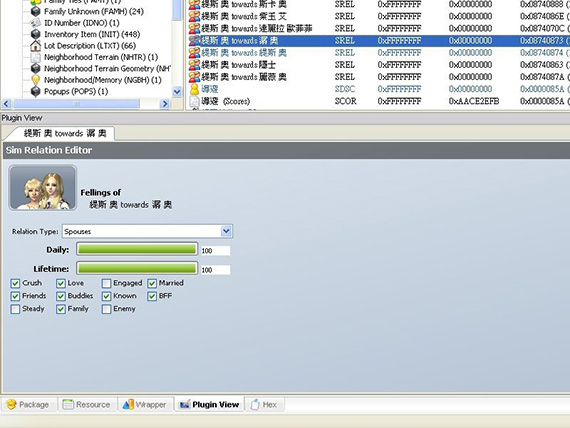Click the Sim Relation Editor header
The width and height of the screenshot is (570, 428).
[286, 150]
